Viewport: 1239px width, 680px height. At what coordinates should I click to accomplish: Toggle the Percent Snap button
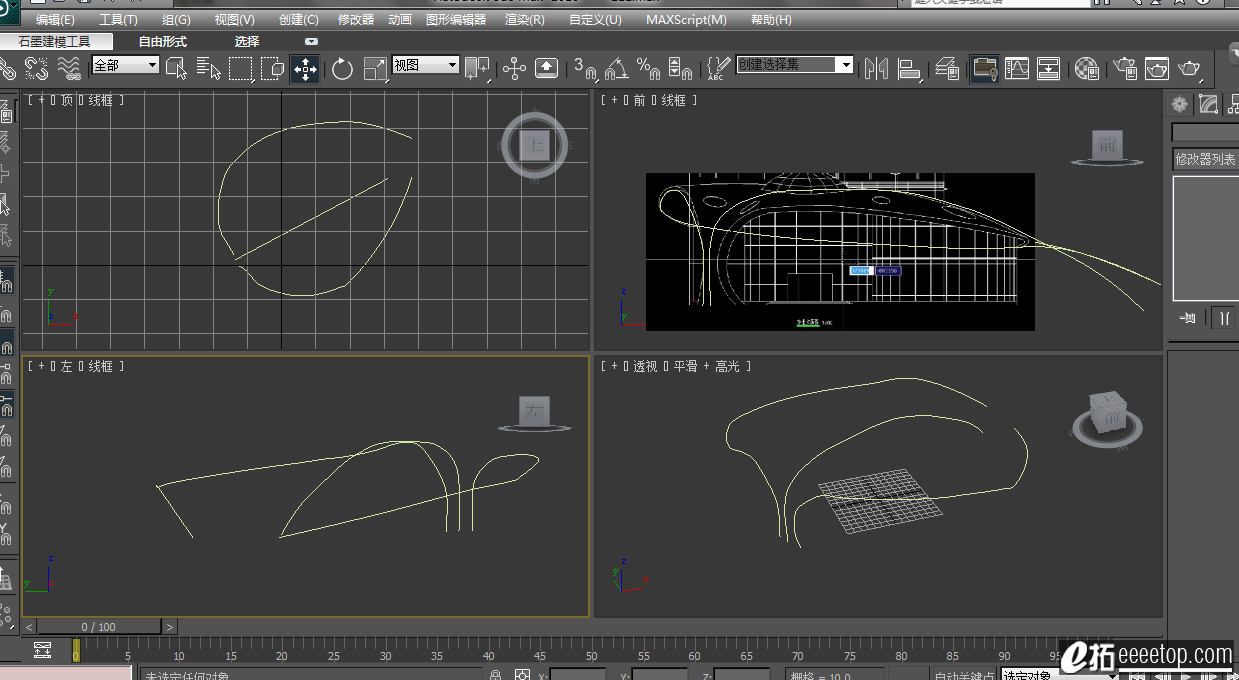tap(648, 68)
